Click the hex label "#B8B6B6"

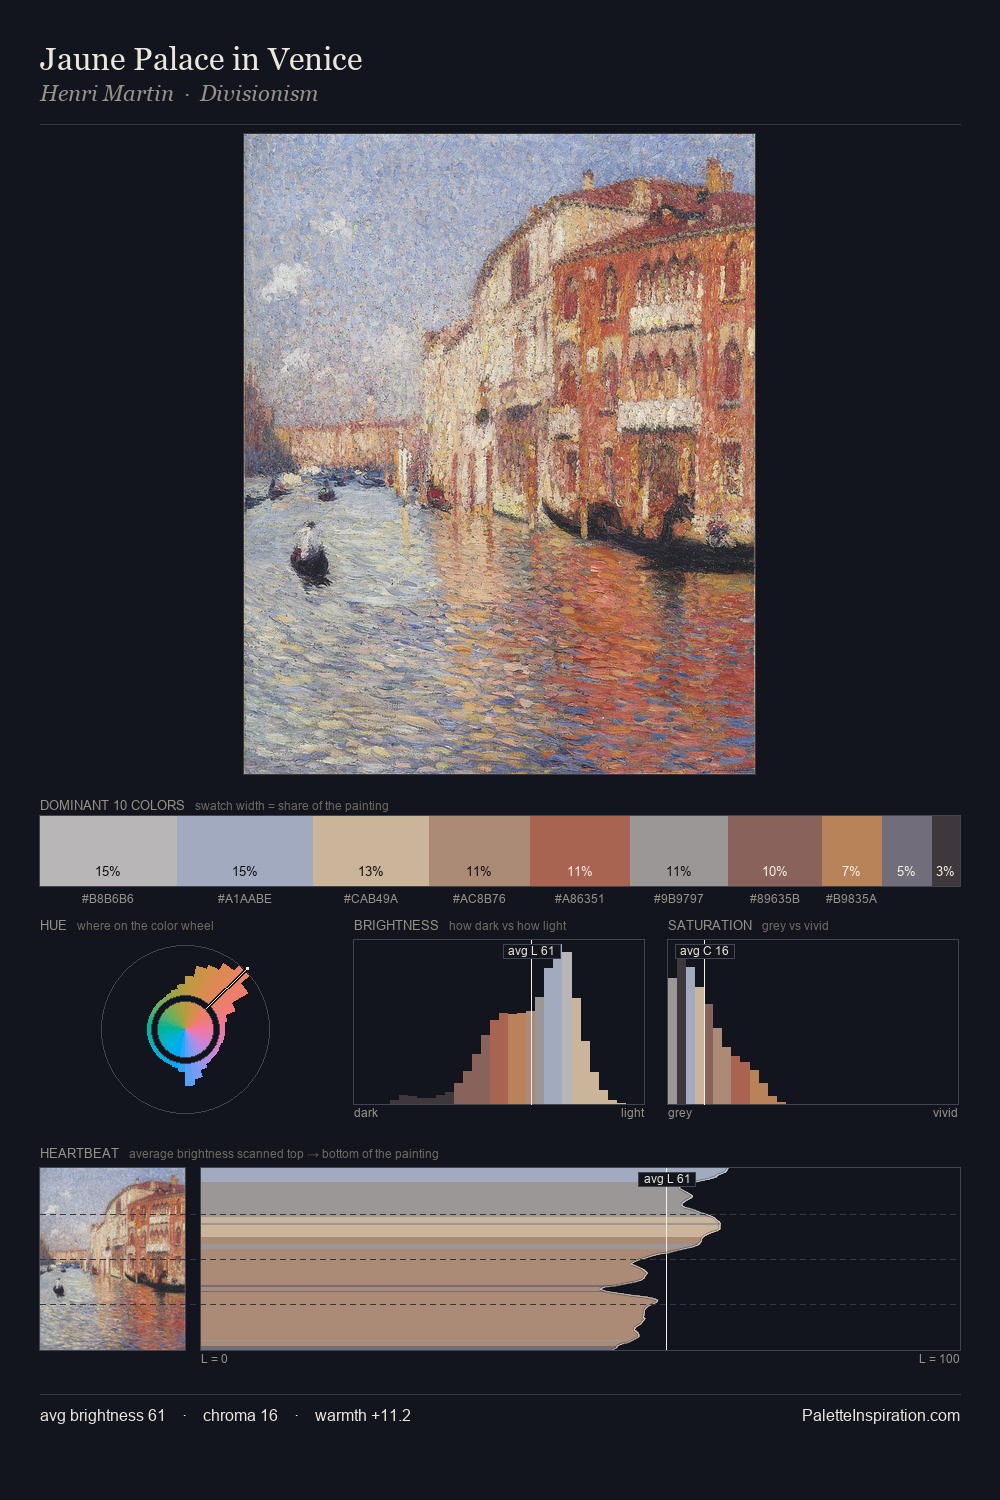coord(108,899)
